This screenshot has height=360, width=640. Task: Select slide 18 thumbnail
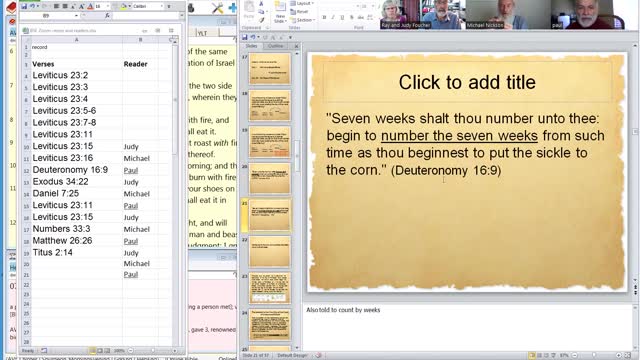pyautogui.click(x=269, y=106)
